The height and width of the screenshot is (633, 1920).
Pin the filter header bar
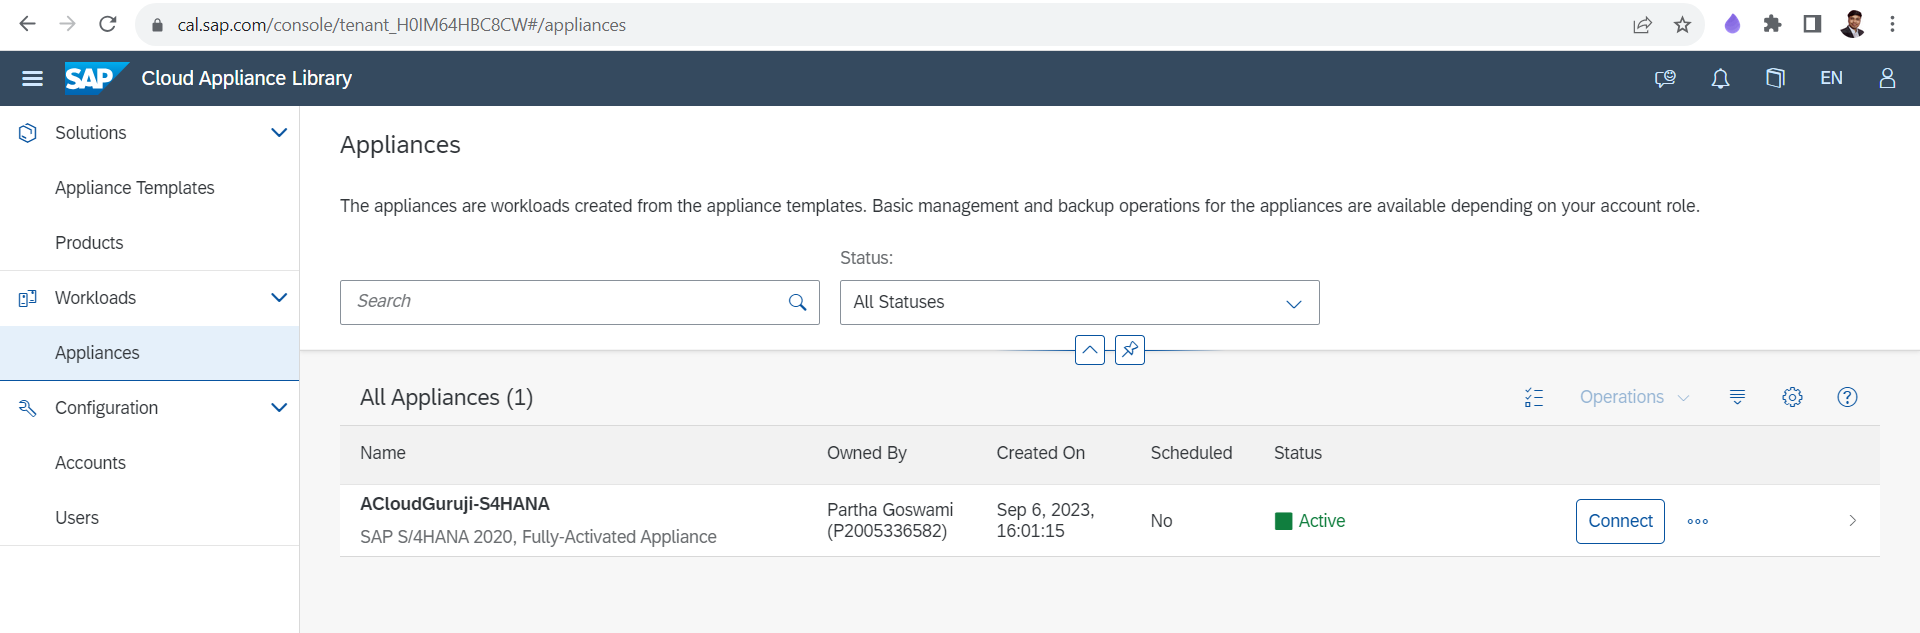(1130, 350)
